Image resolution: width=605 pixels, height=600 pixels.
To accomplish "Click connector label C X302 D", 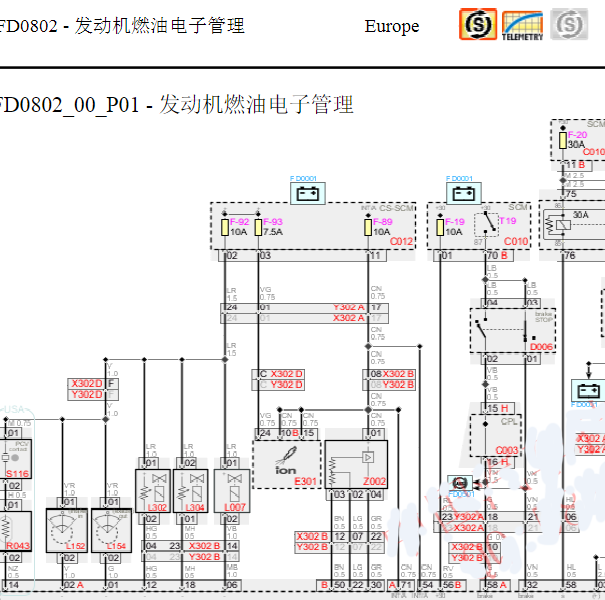I will (x=278, y=374).
